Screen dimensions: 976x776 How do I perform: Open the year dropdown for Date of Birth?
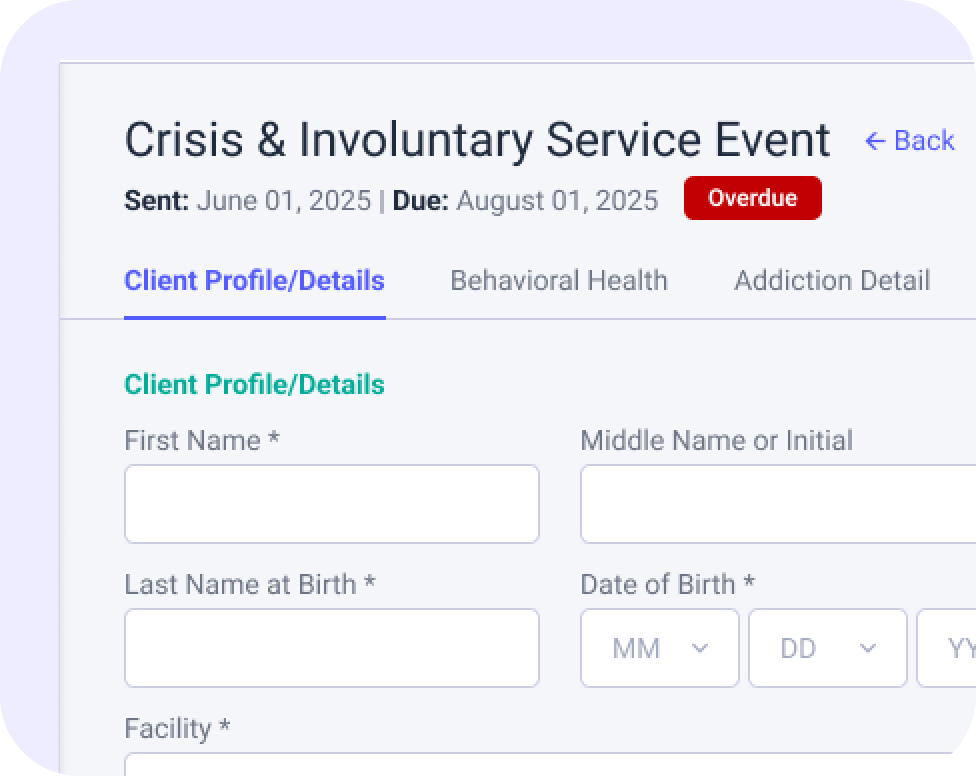[x=950, y=648]
